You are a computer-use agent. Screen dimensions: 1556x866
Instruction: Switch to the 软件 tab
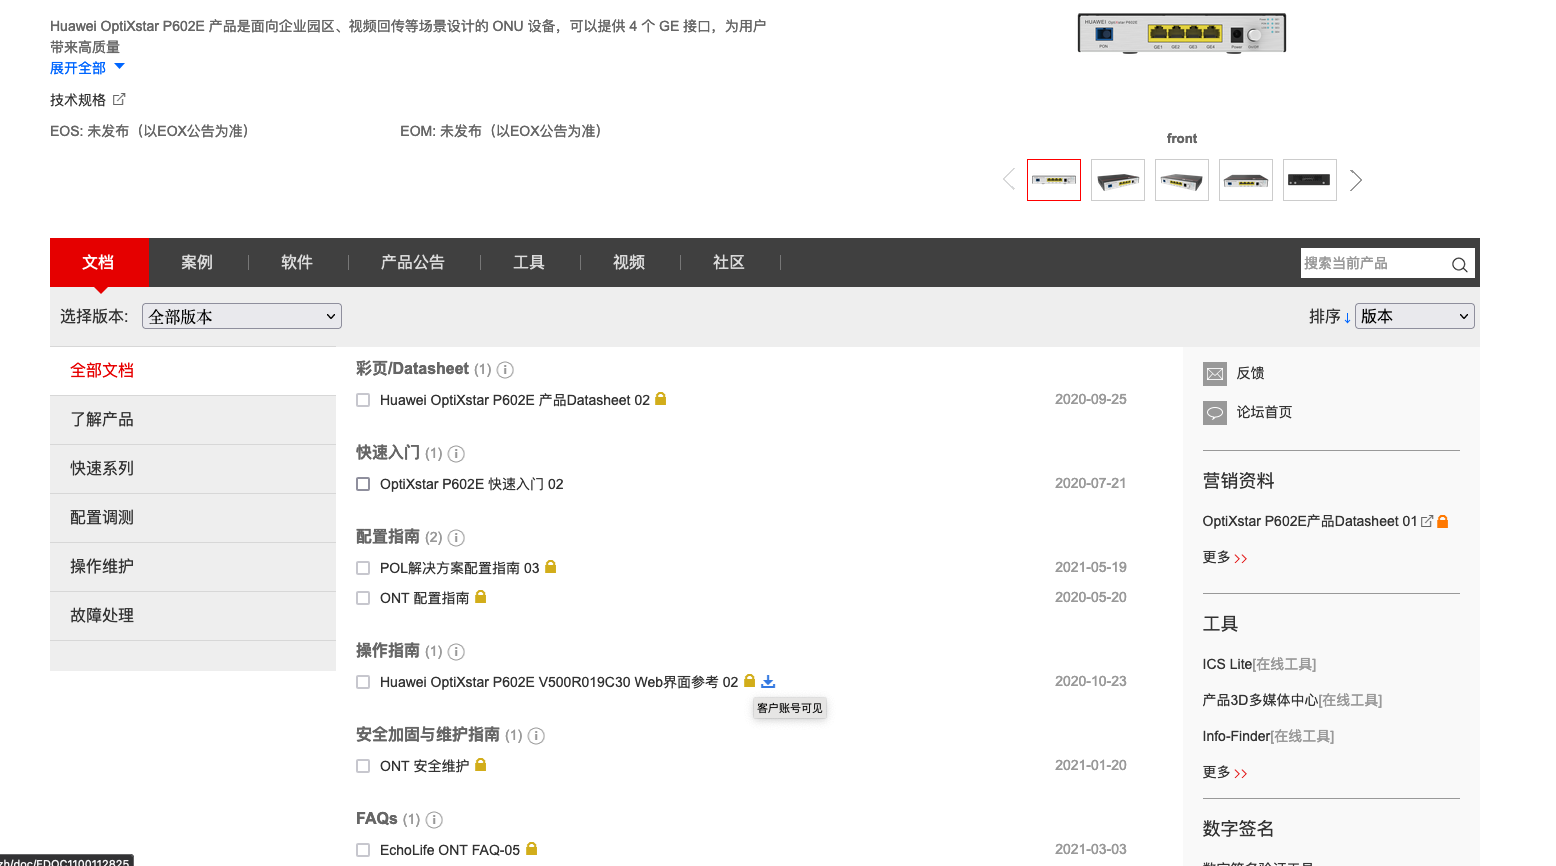click(297, 262)
